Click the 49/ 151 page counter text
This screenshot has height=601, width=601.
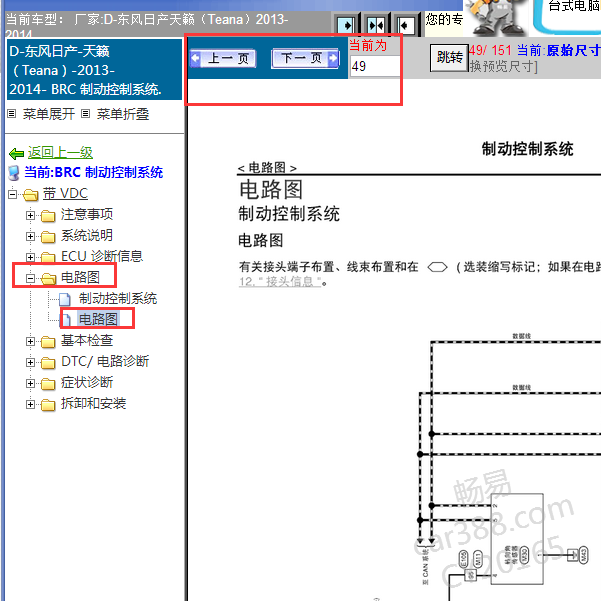[491, 50]
